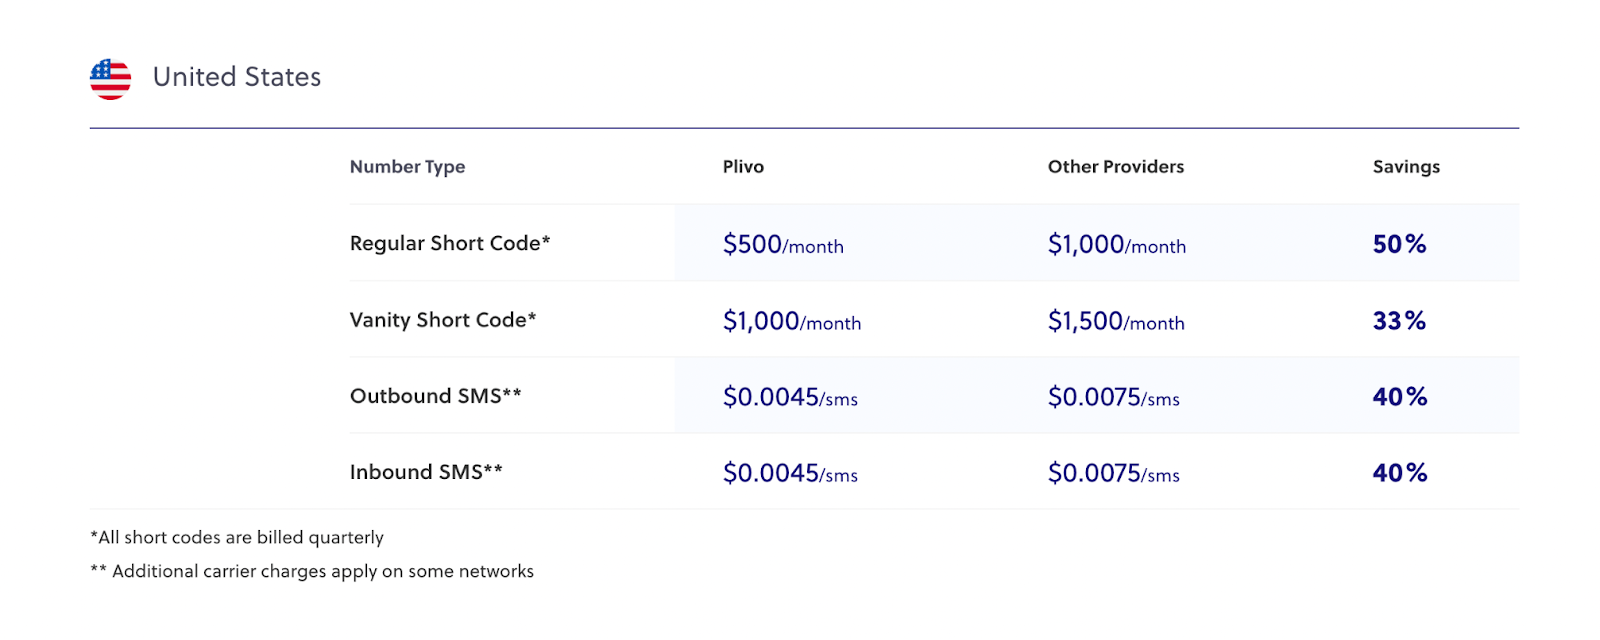Screen dimensions: 1600x640
Task: Select the Outbound SMS row label
Action: [435, 396]
